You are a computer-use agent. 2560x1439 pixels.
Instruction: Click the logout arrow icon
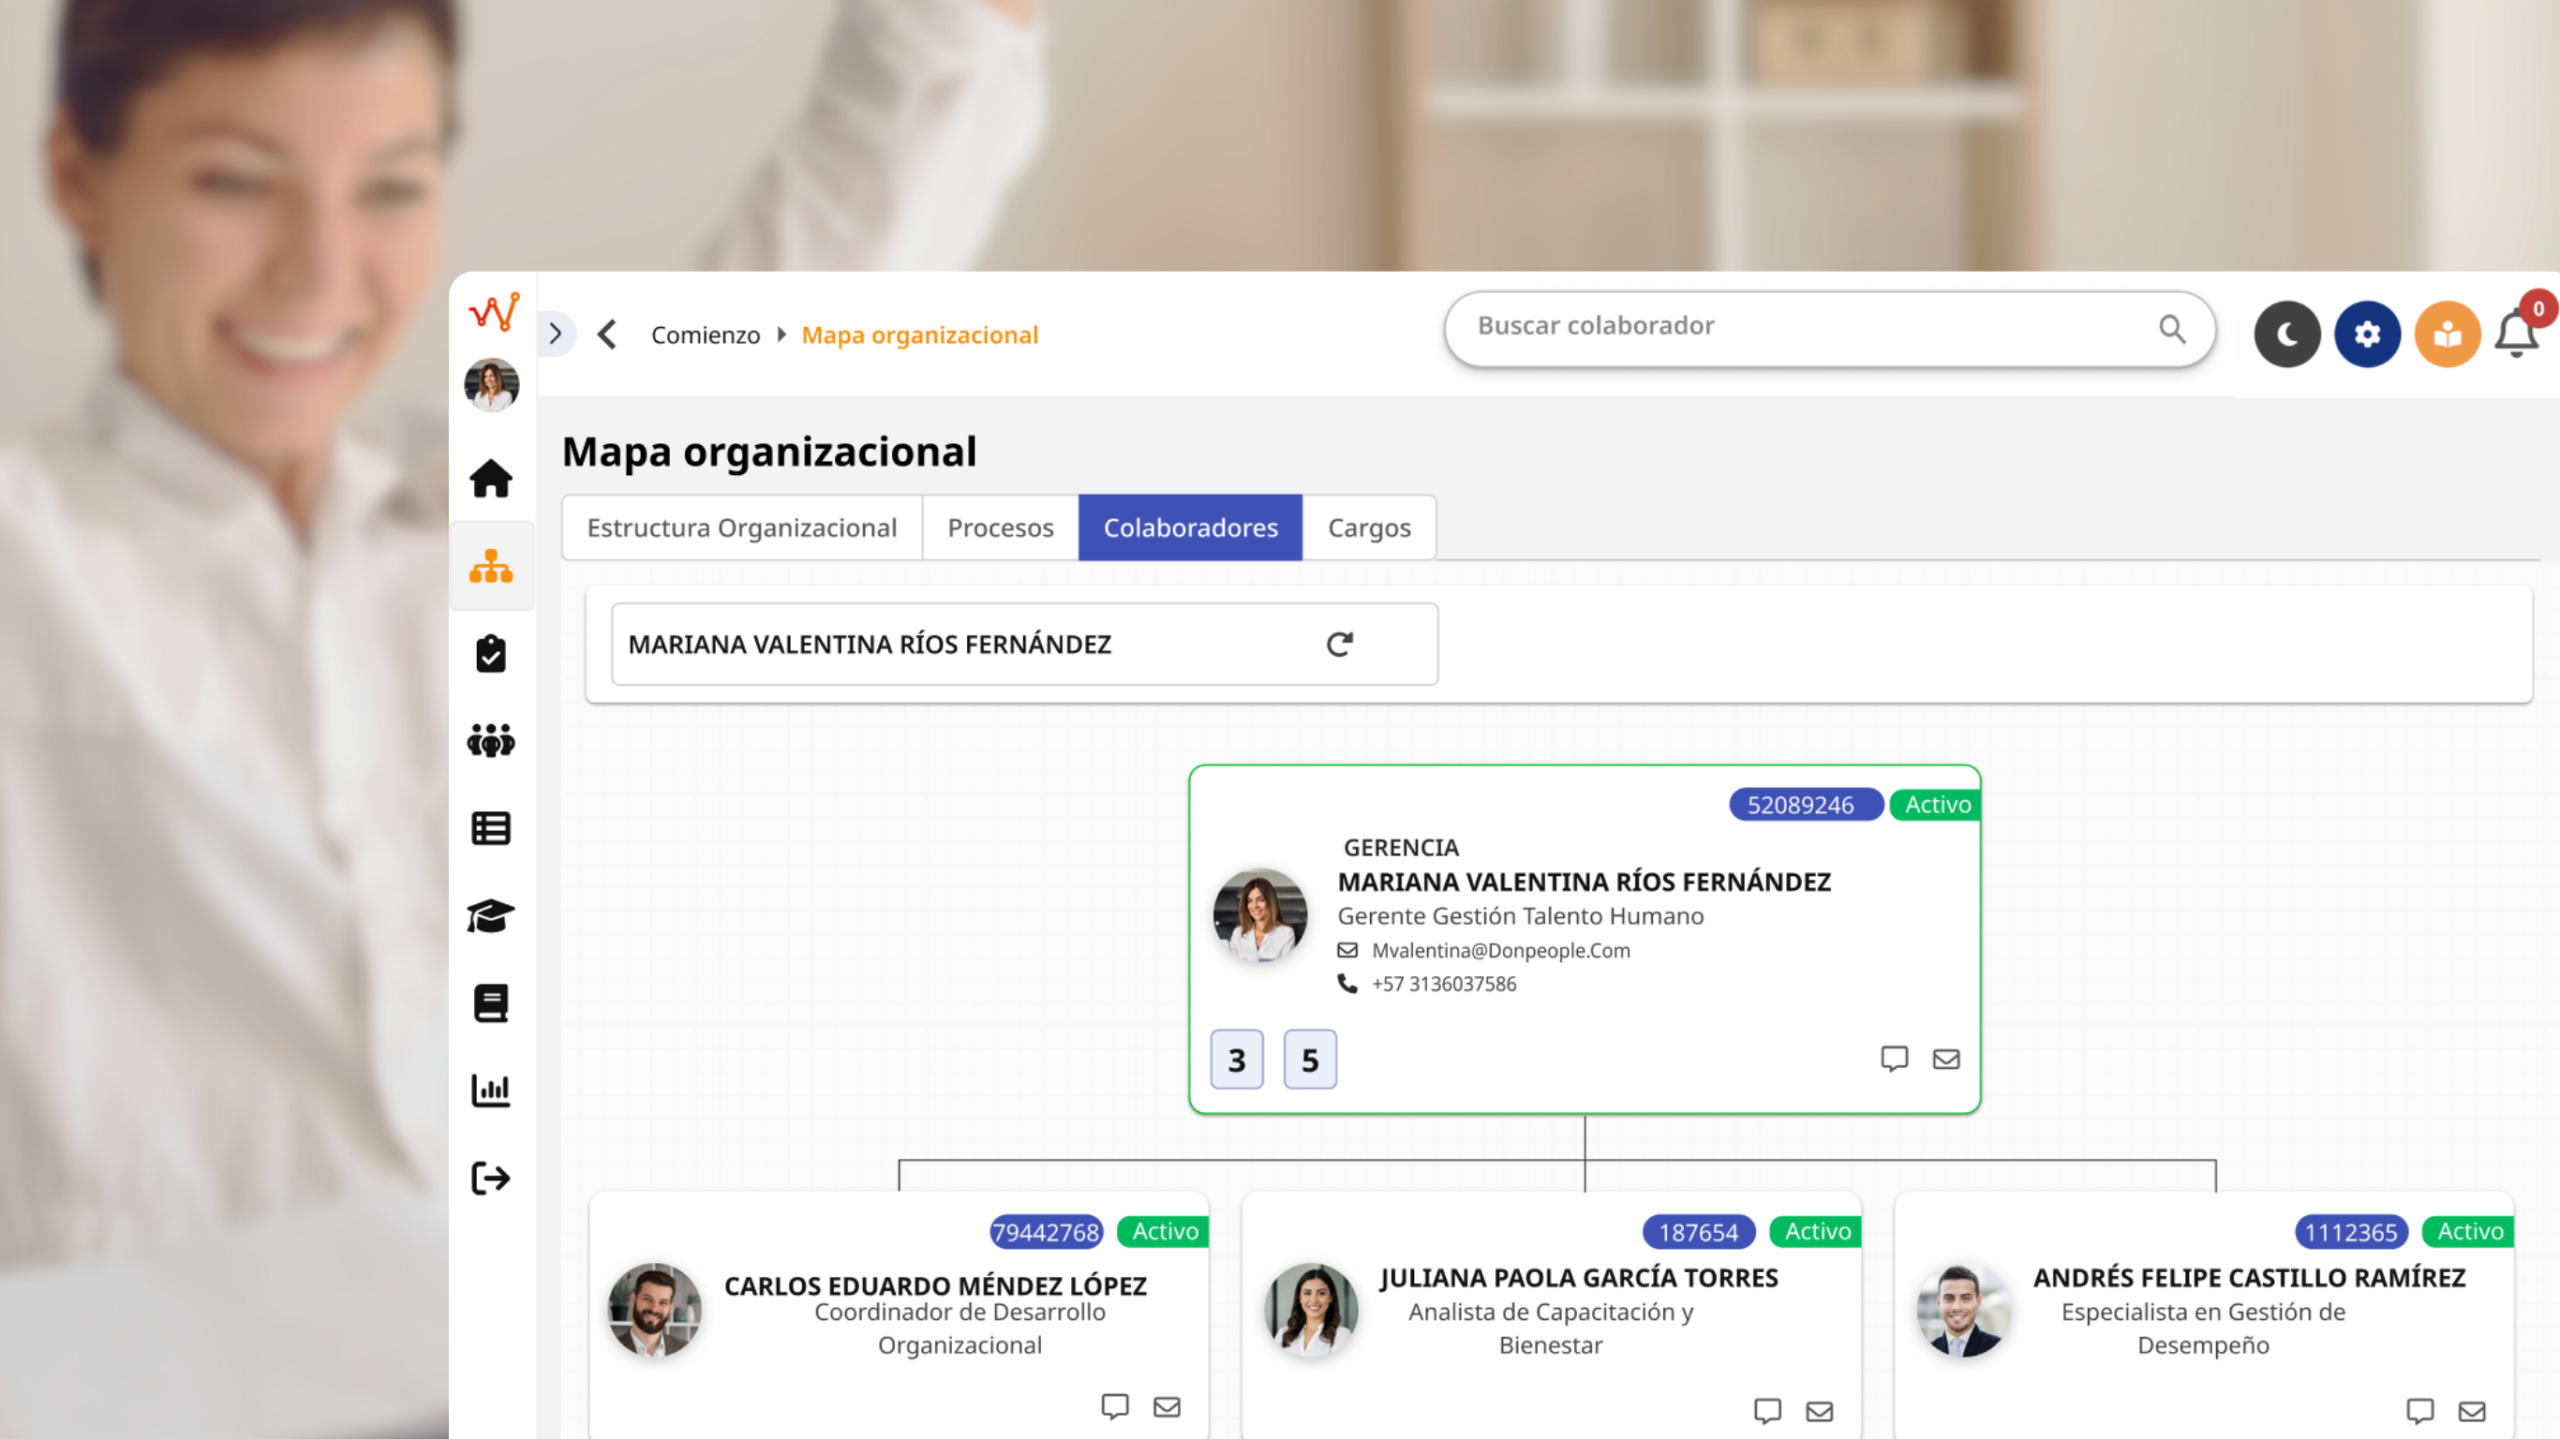(x=491, y=1178)
